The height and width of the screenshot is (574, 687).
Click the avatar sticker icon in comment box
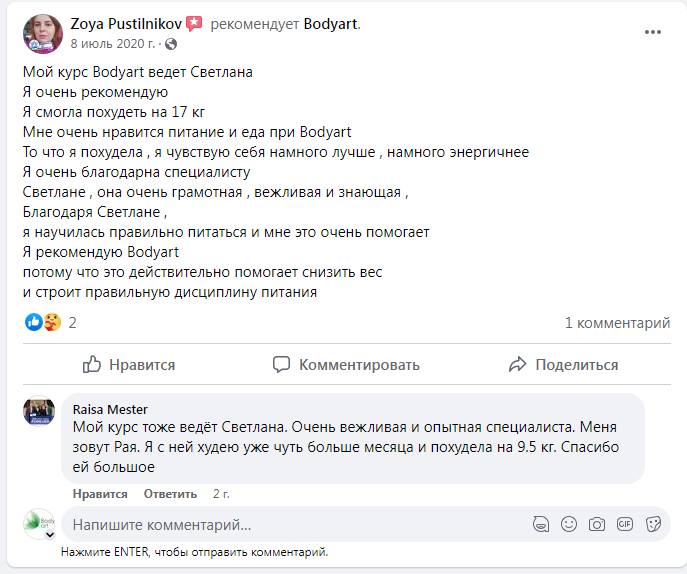pos(541,524)
